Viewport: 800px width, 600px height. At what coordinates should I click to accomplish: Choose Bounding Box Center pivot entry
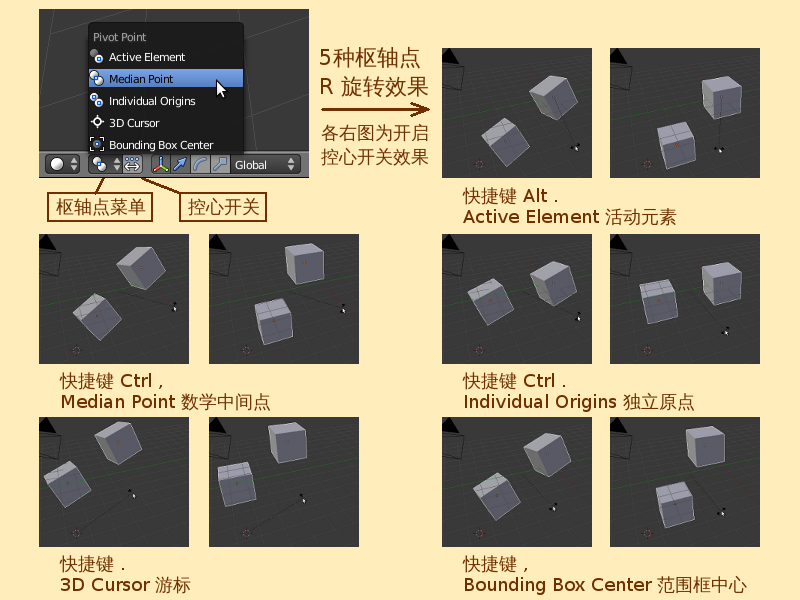[x=166, y=144]
